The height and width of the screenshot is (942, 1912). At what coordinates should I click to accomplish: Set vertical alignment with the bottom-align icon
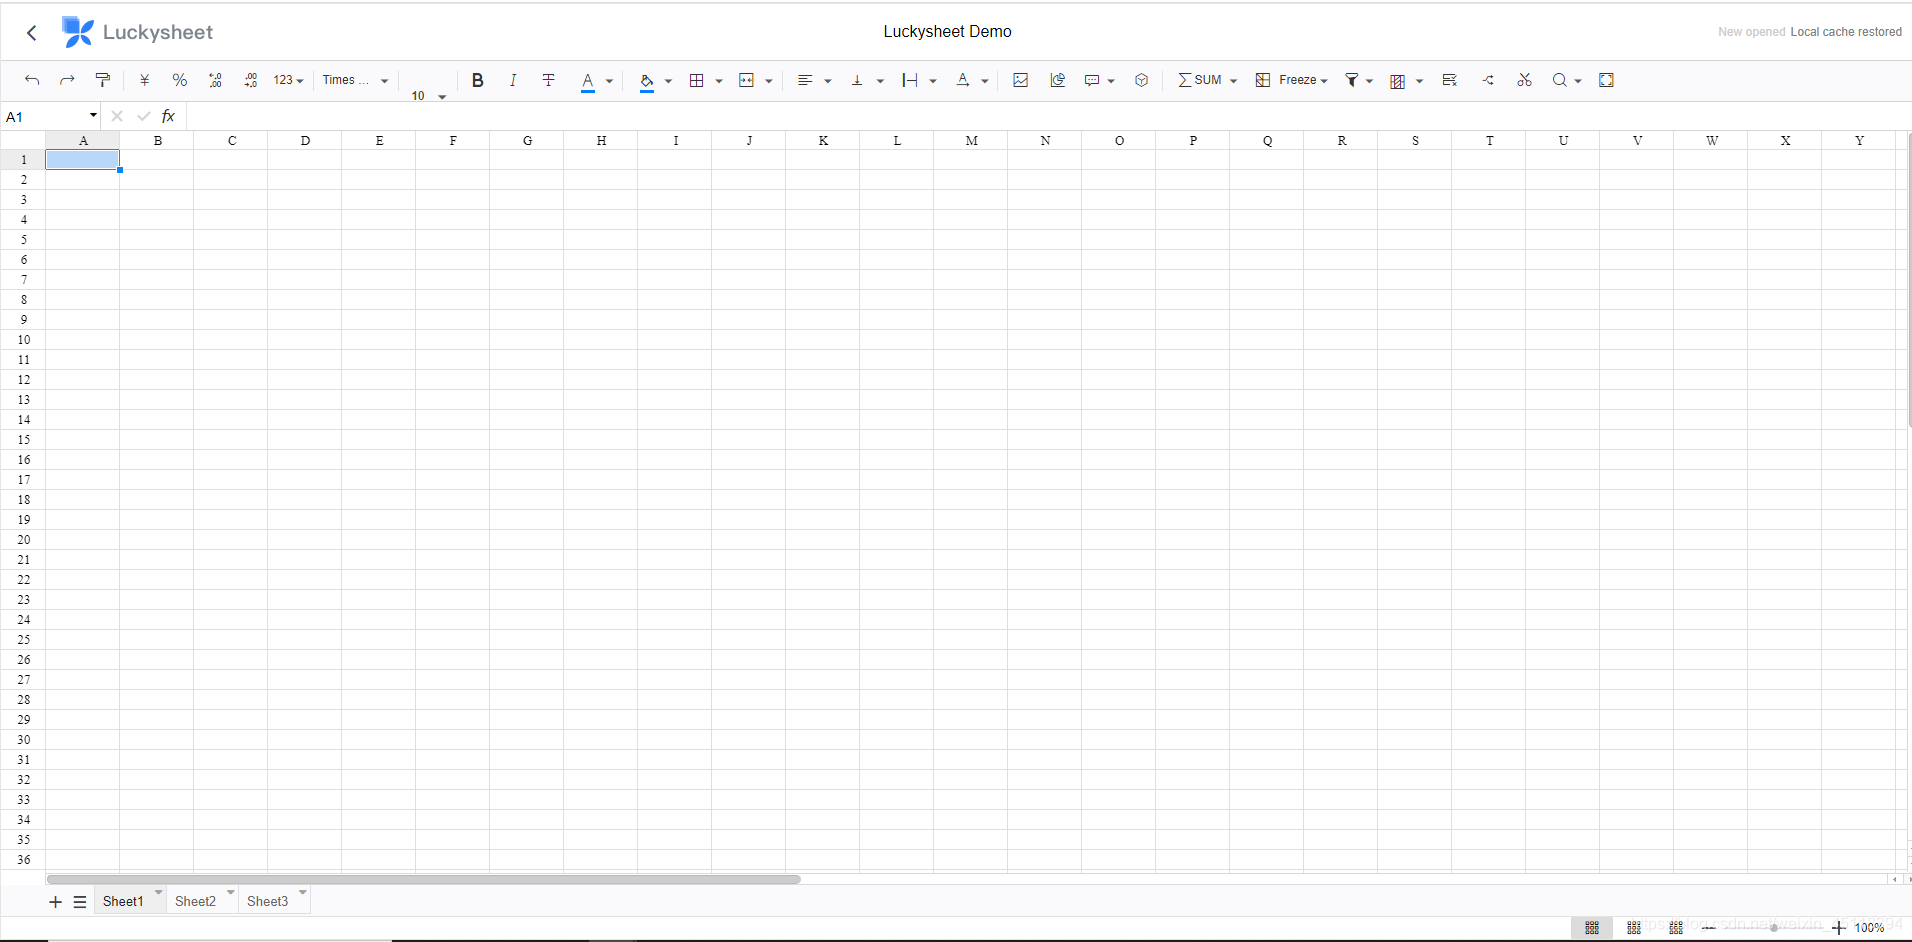(857, 80)
